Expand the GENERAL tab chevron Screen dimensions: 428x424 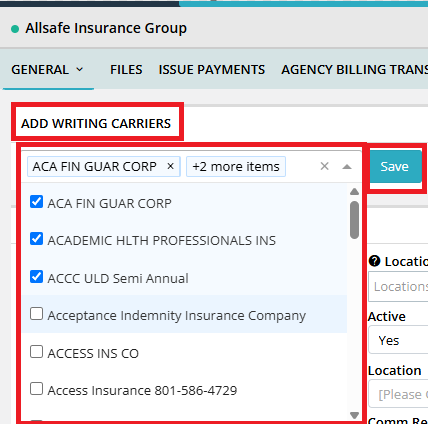click(80, 69)
